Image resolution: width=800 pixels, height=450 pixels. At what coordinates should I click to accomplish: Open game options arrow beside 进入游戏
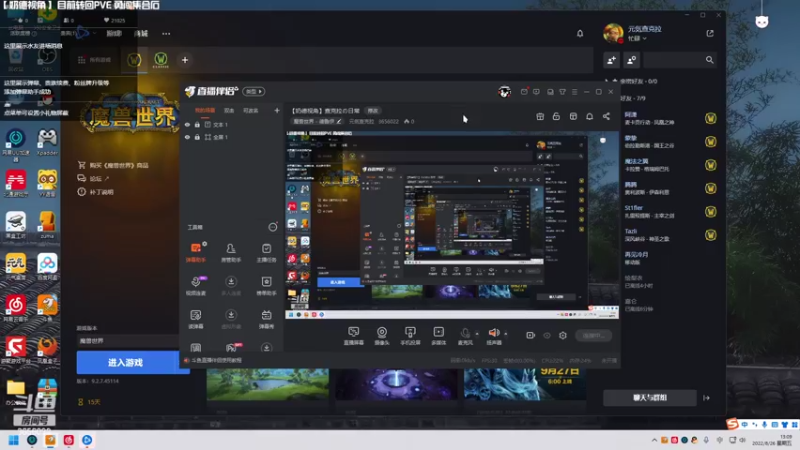click(183, 362)
